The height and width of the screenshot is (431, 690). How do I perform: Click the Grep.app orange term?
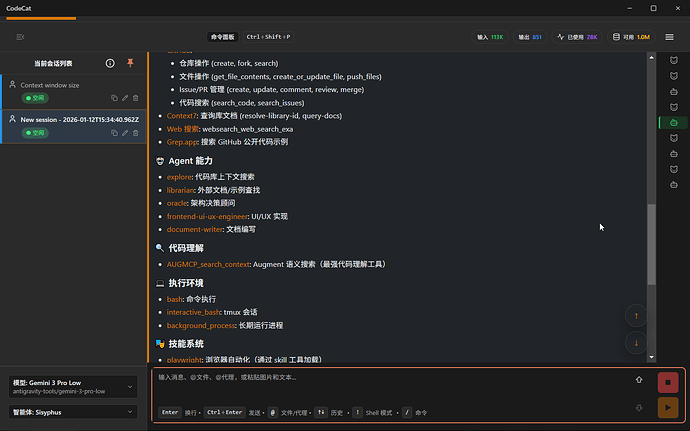(x=182, y=142)
